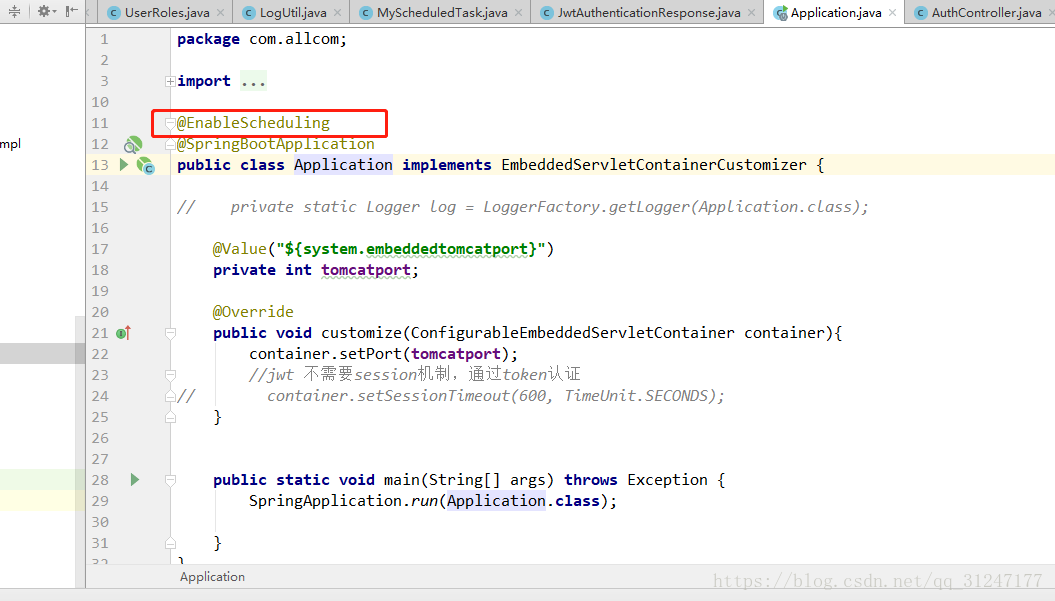
Task: Click the @SpringBootApplication annotation
Action: tap(275, 144)
